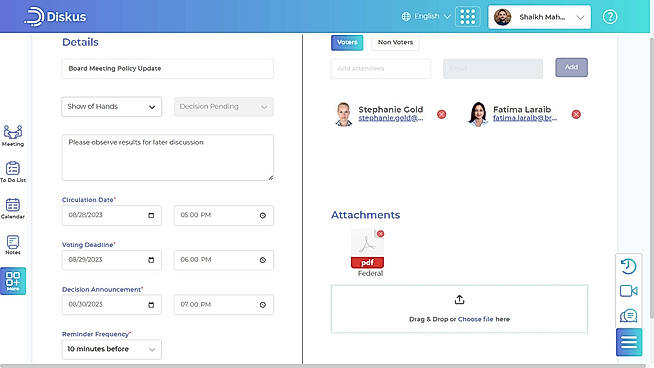Switch to the Voters tab

click(347, 42)
